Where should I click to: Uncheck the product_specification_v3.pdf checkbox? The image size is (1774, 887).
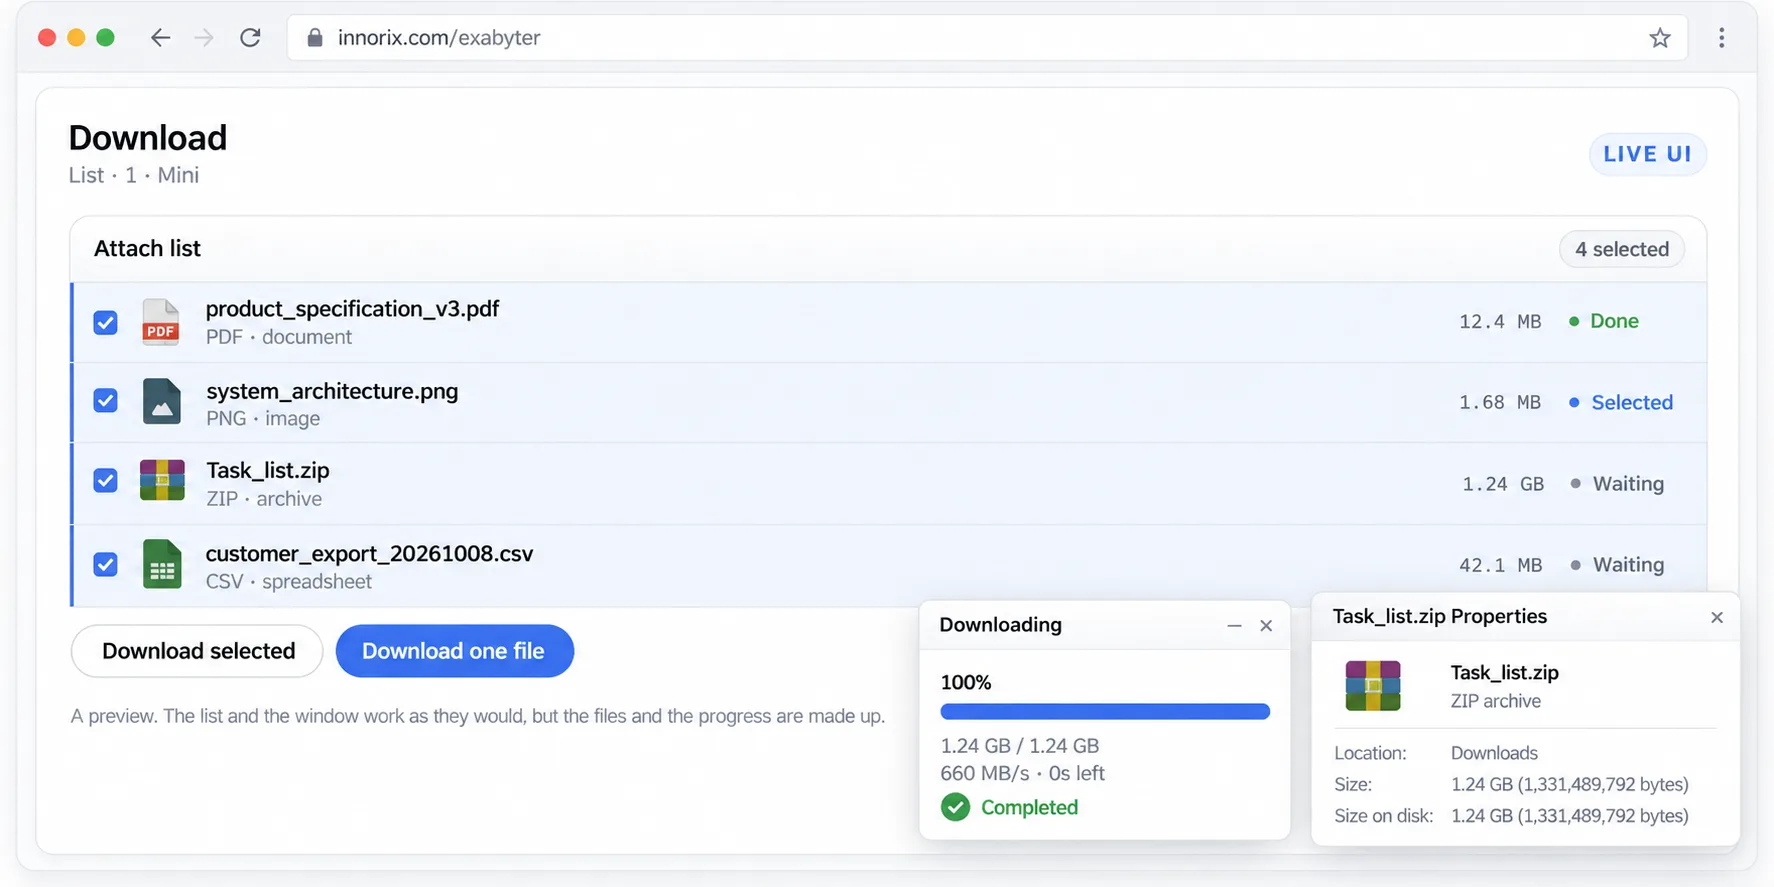[105, 322]
